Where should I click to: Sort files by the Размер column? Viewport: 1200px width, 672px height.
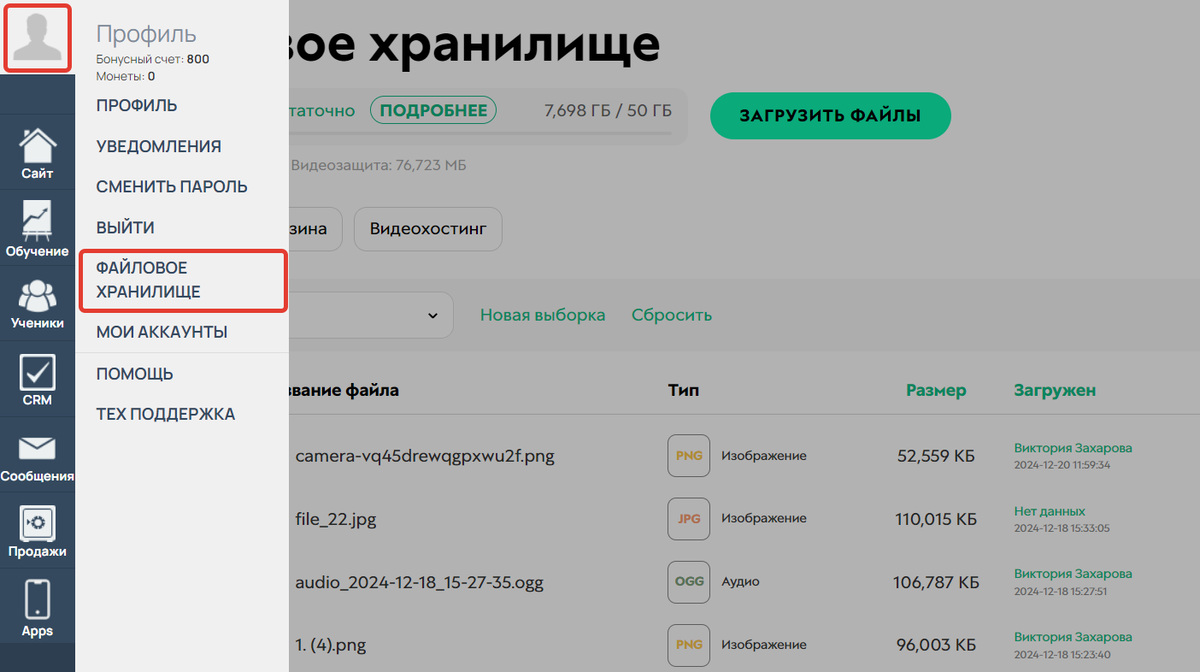pos(936,390)
